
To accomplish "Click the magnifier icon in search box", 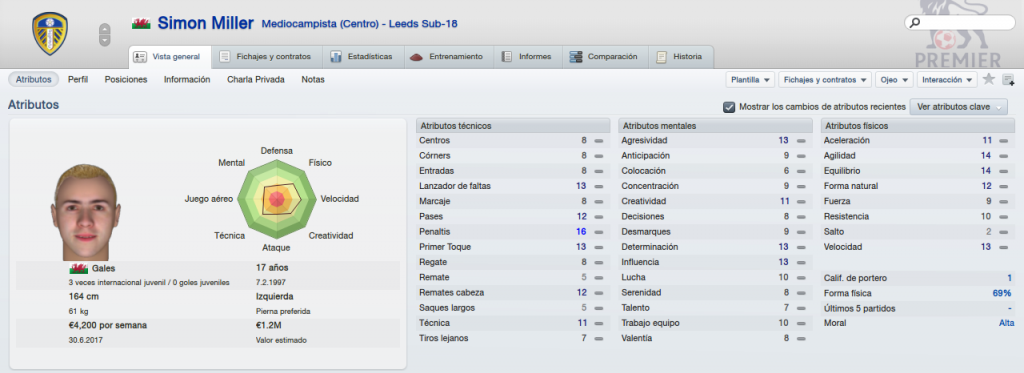I will tap(915, 23).
